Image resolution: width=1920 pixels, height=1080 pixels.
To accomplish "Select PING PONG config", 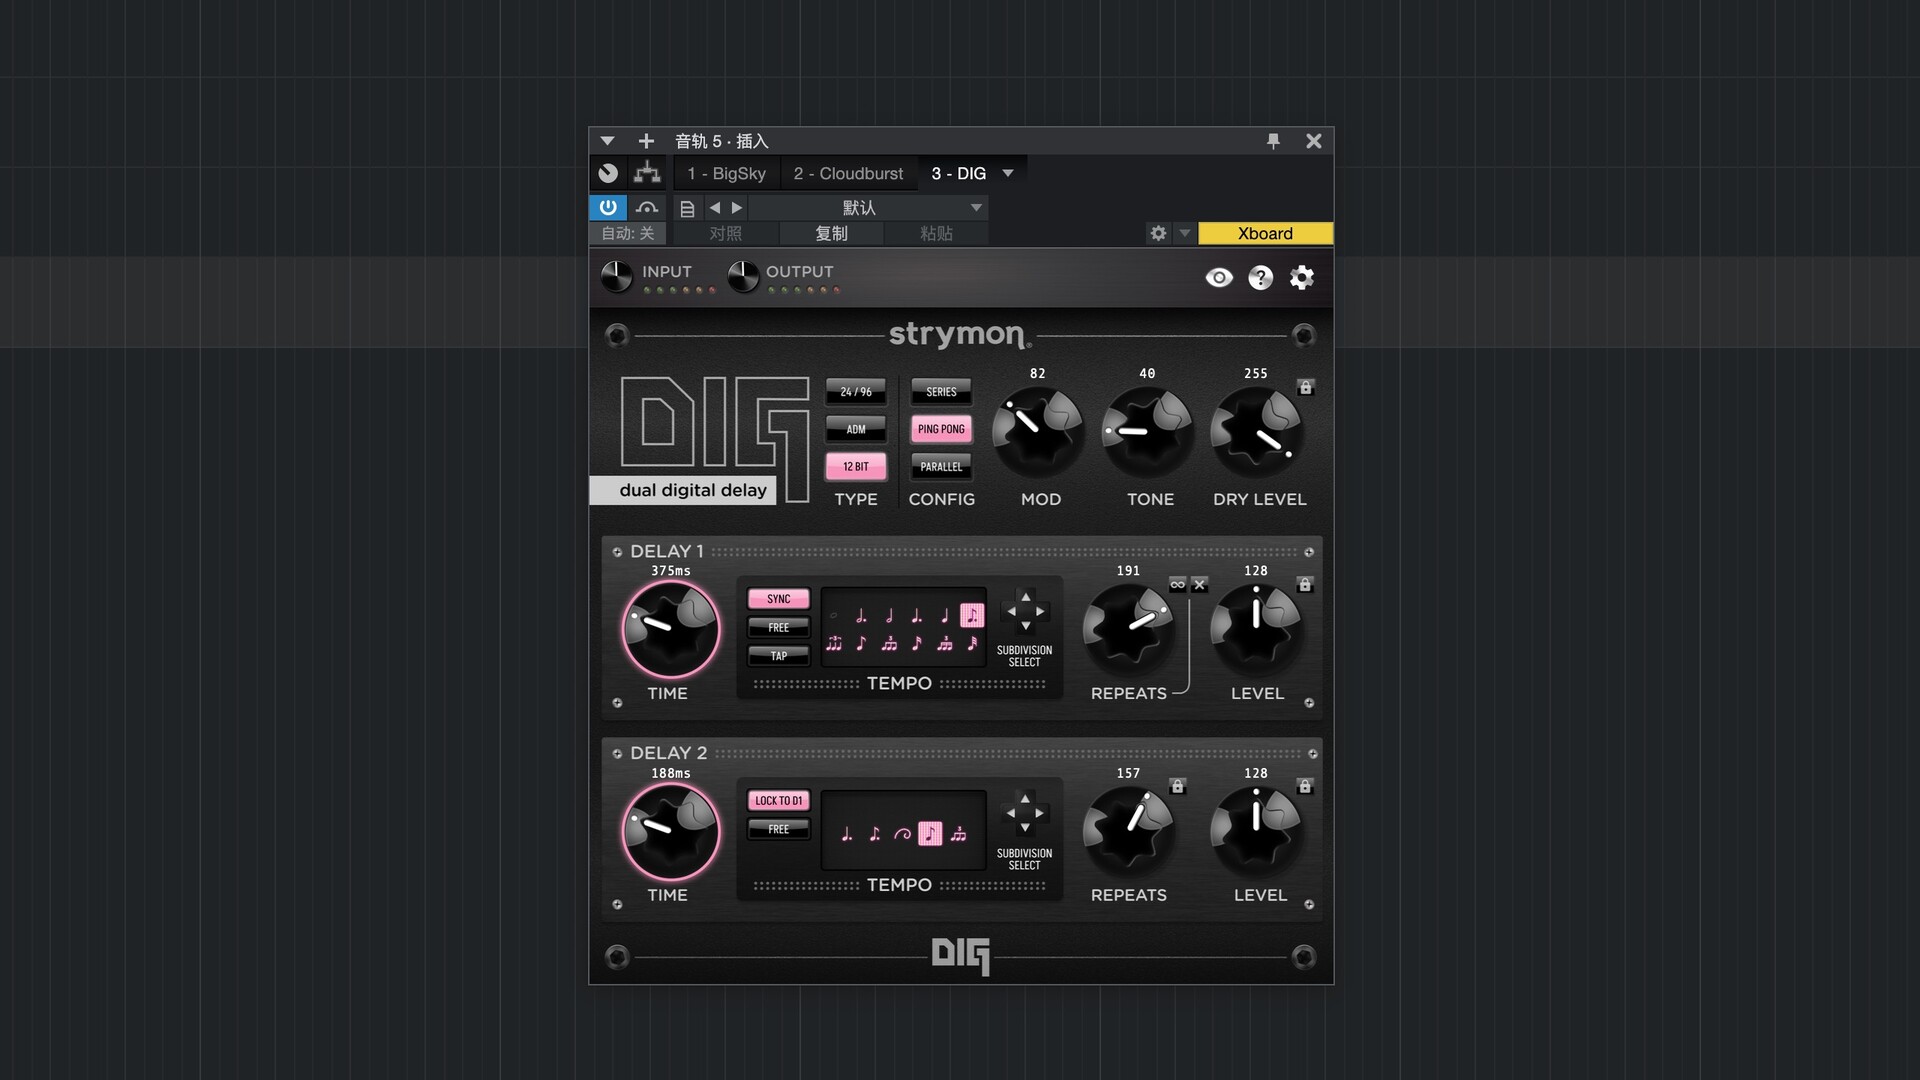I will pos(941,429).
